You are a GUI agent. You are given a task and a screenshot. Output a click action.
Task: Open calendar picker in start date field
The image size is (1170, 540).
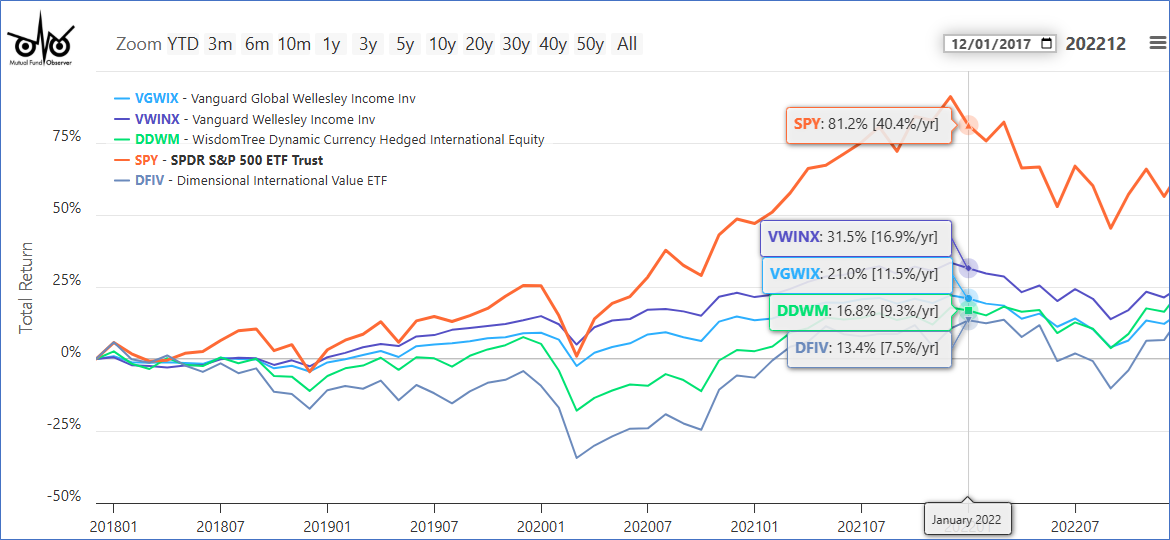click(x=1046, y=44)
